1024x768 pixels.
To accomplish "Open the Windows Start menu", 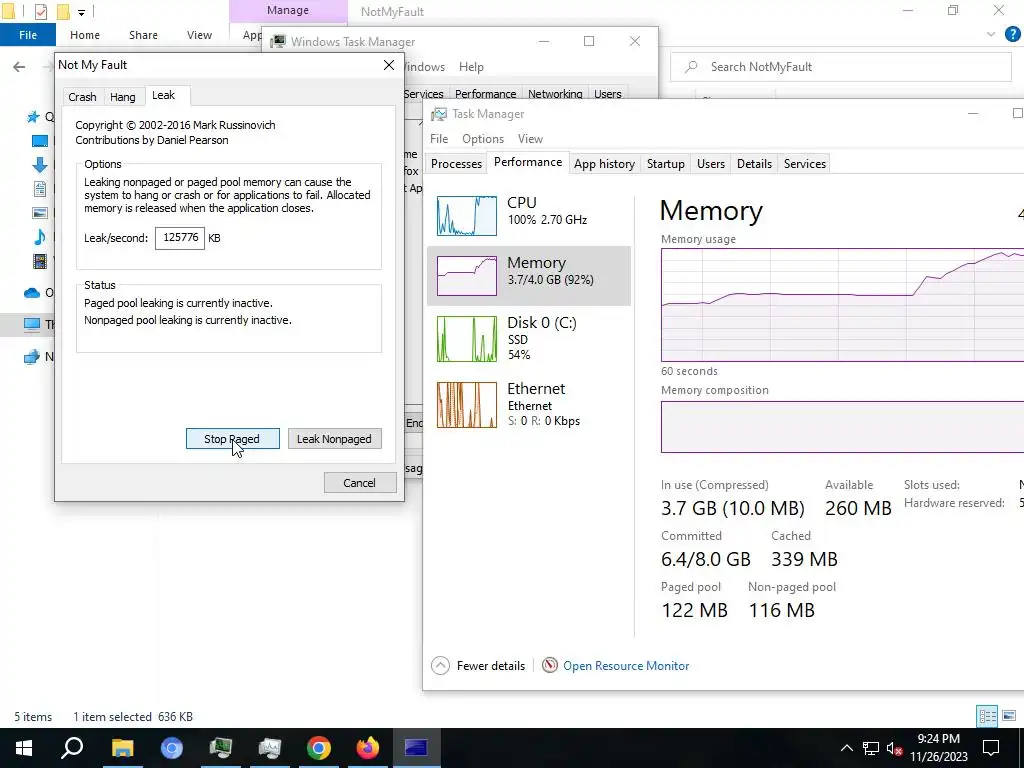I will click(24, 748).
